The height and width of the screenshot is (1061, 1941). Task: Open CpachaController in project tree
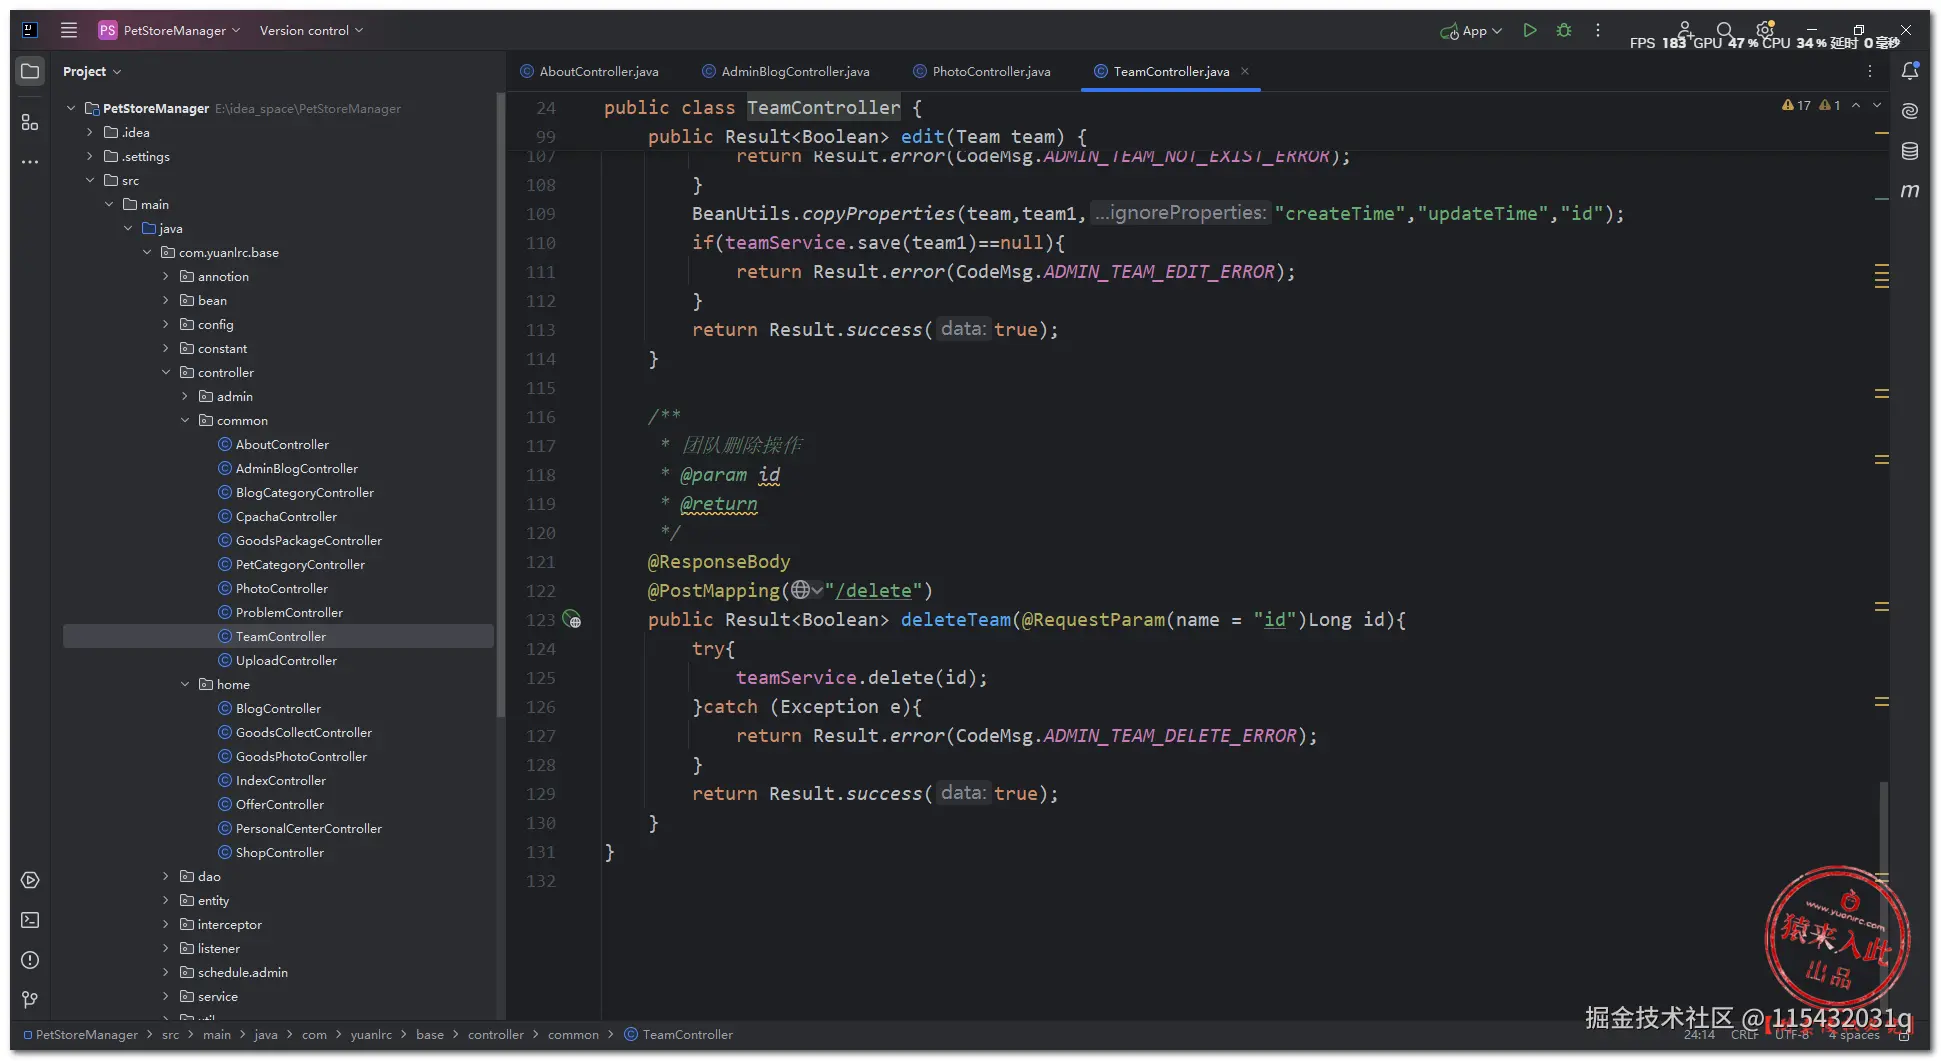(x=286, y=516)
